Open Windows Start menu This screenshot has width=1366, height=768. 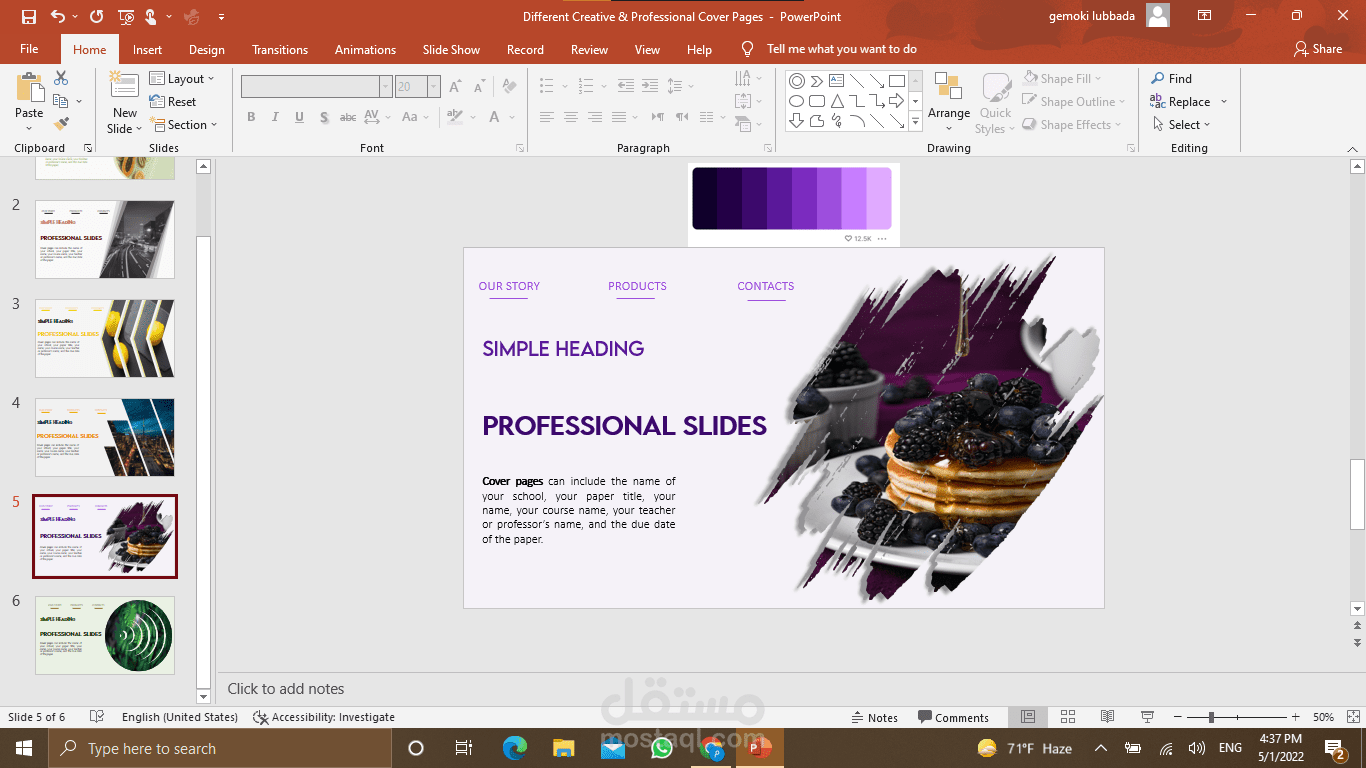(x=23, y=748)
